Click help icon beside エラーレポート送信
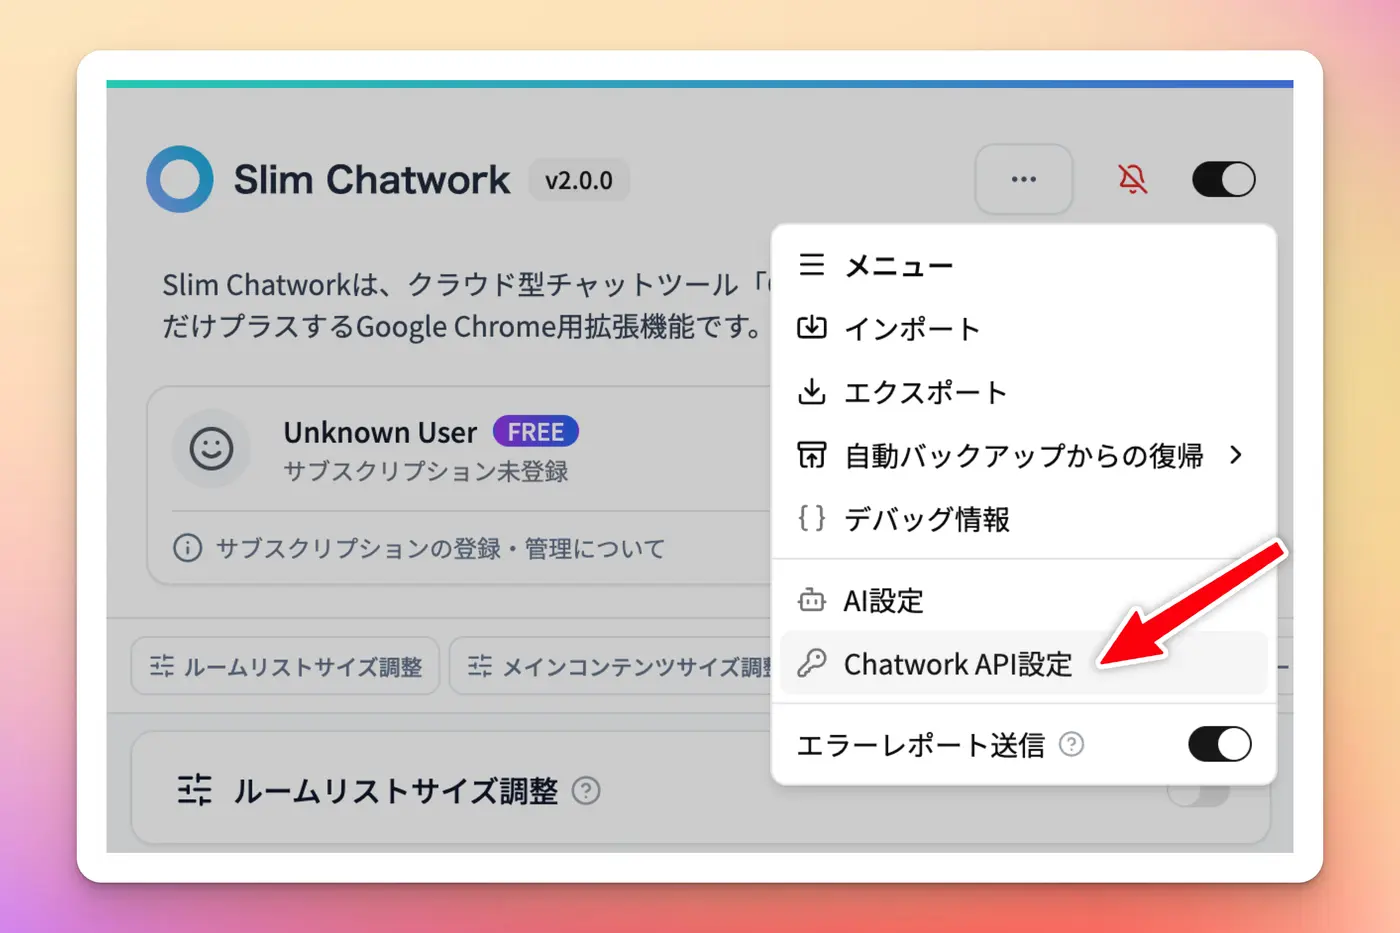 1071,744
